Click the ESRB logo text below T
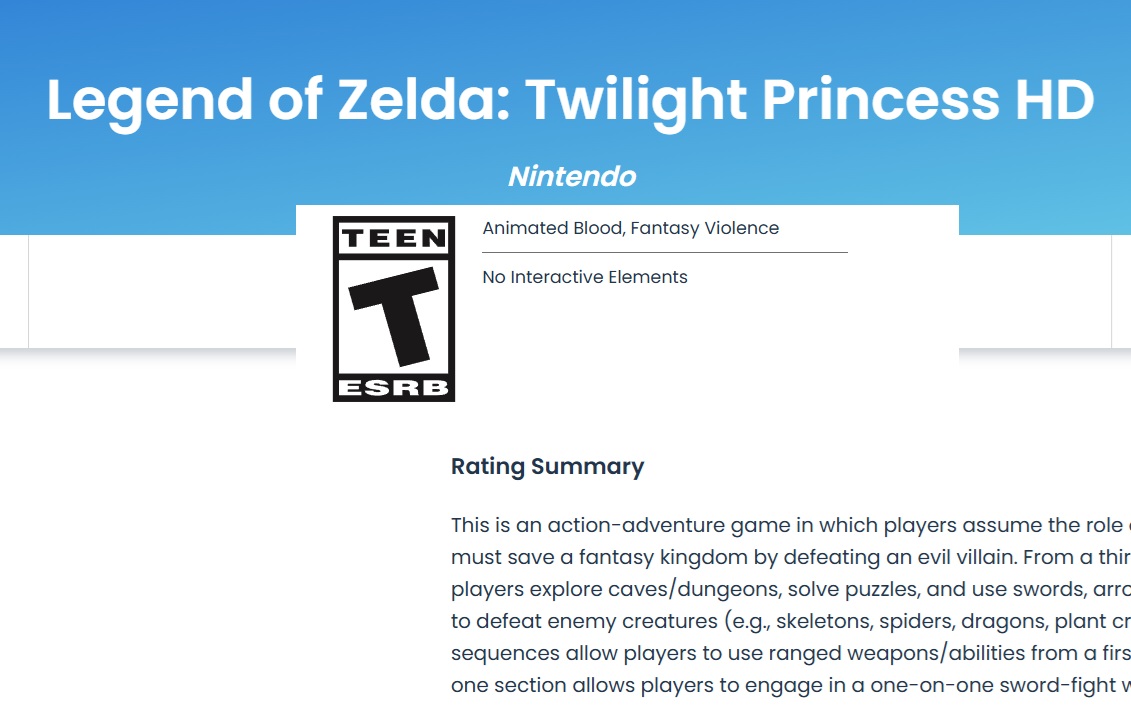The image size is (1131, 705). (394, 387)
